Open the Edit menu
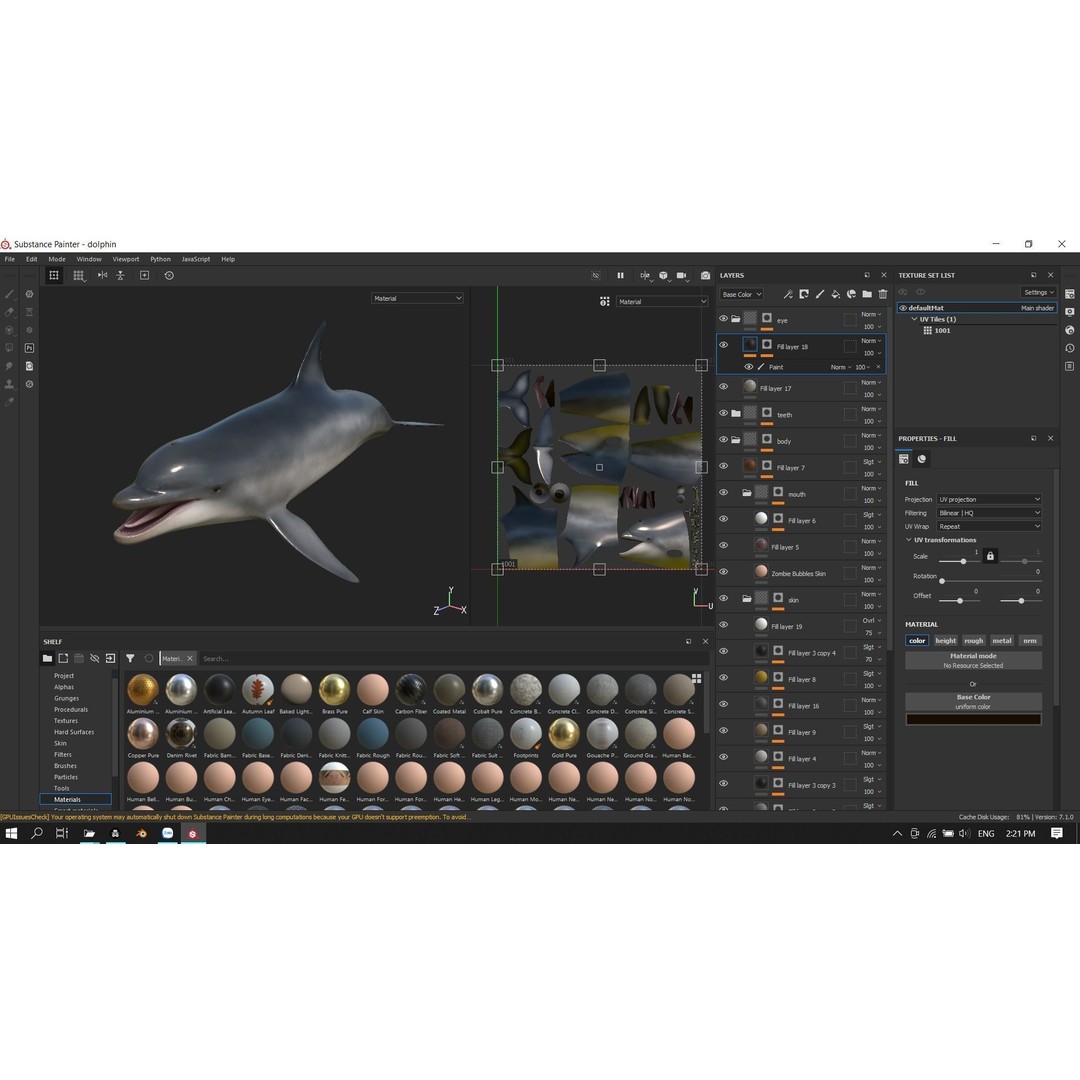This screenshot has height=1080, width=1080. pos(32,259)
